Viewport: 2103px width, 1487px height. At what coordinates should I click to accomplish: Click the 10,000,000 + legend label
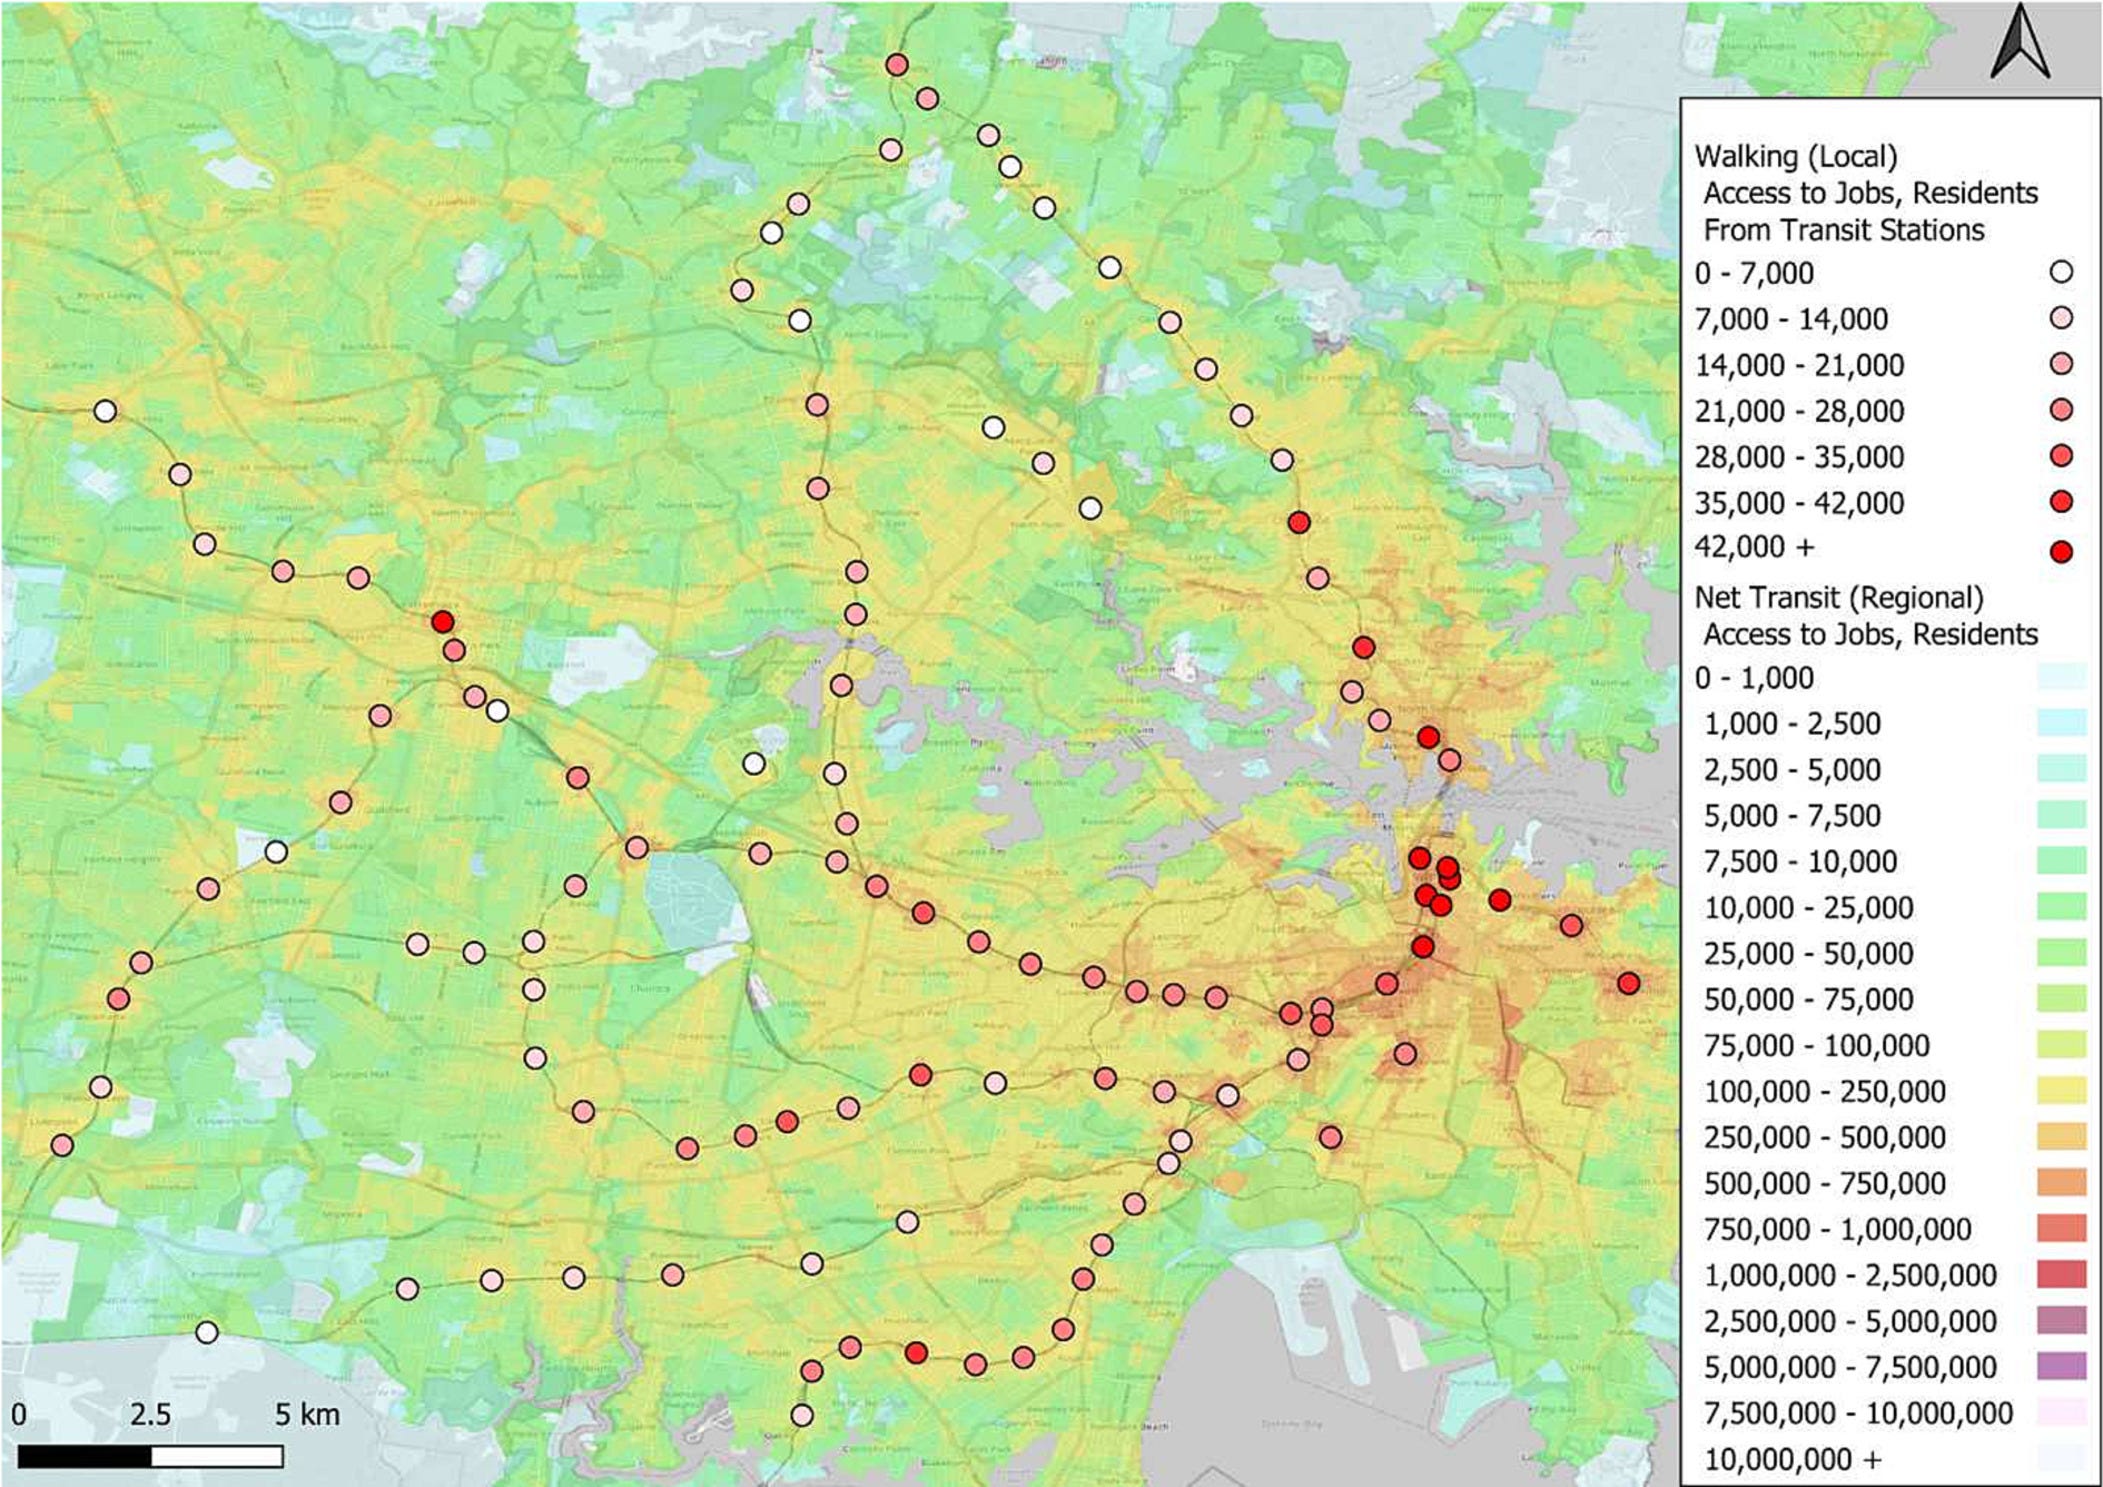1792,1459
